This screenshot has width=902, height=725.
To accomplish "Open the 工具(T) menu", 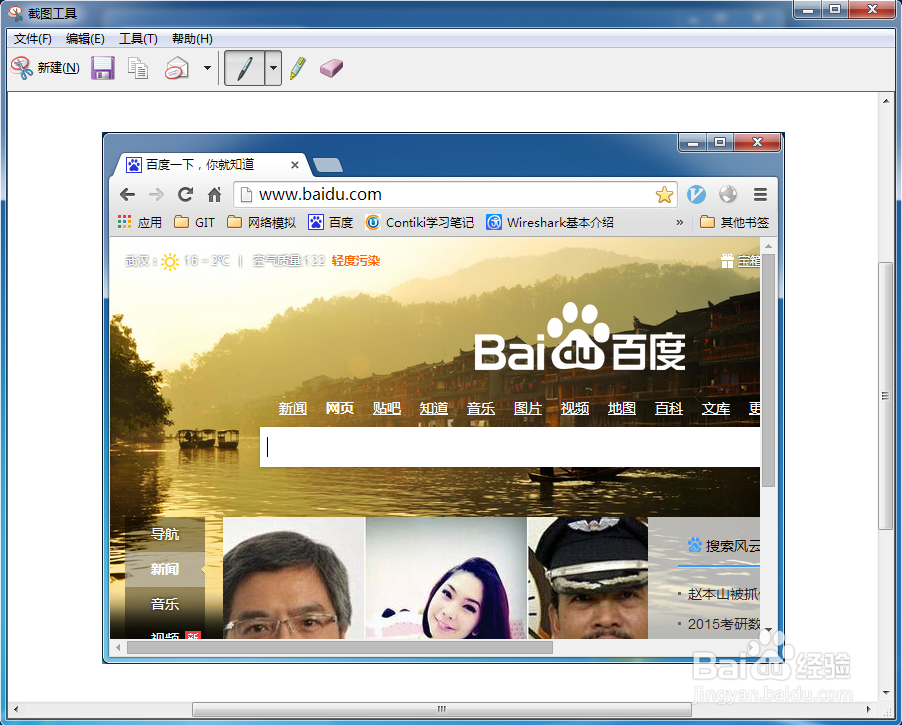I will (x=138, y=39).
